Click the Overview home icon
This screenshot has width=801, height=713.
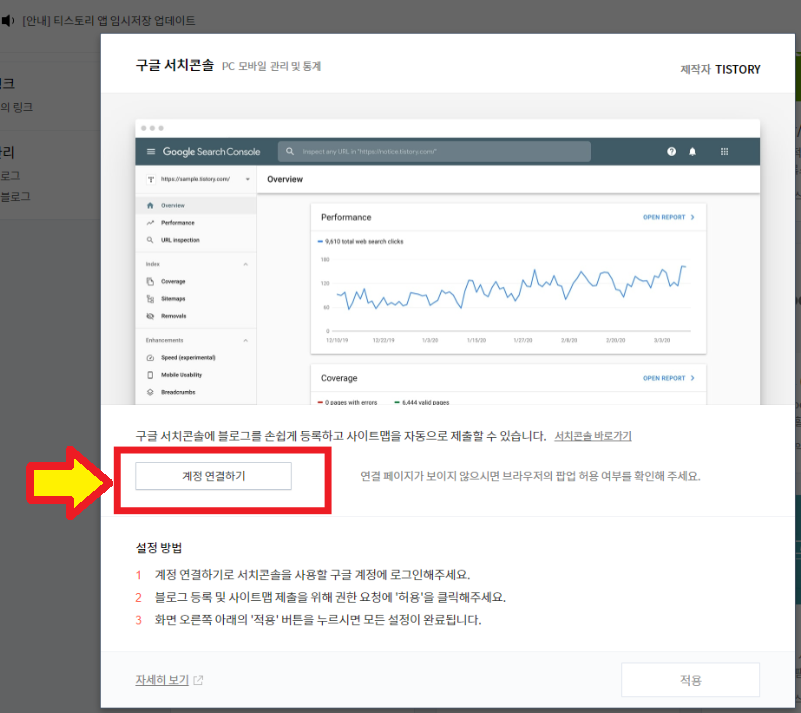pyautogui.click(x=150, y=205)
